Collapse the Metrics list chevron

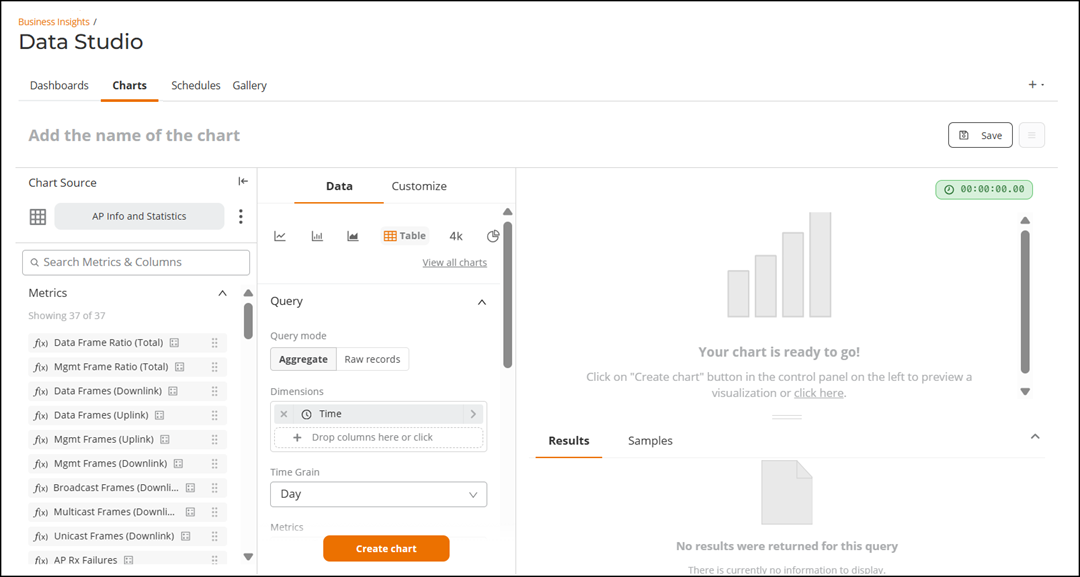pos(222,293)
